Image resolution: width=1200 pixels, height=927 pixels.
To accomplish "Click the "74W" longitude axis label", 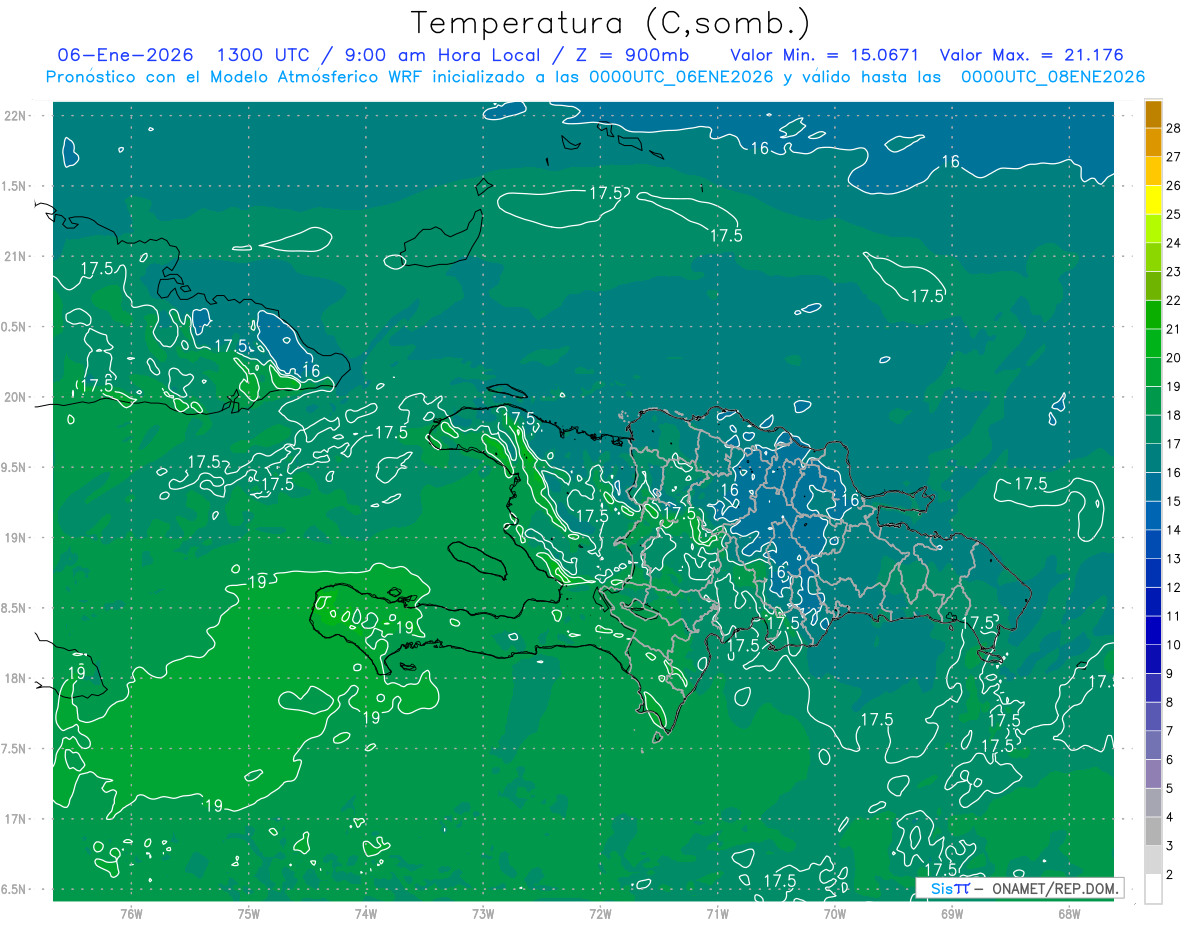I will (x=365, y=914).
